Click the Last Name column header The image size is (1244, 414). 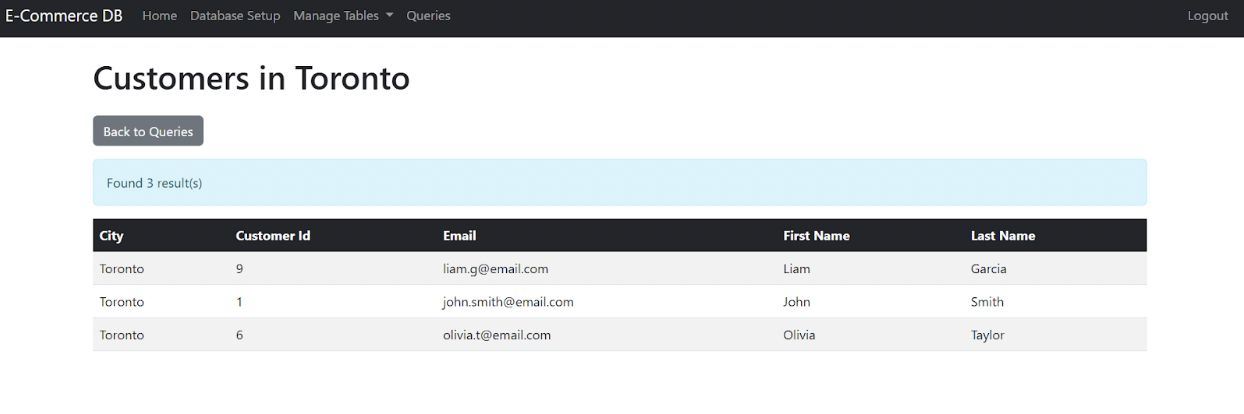click(x=1003, y=236)
